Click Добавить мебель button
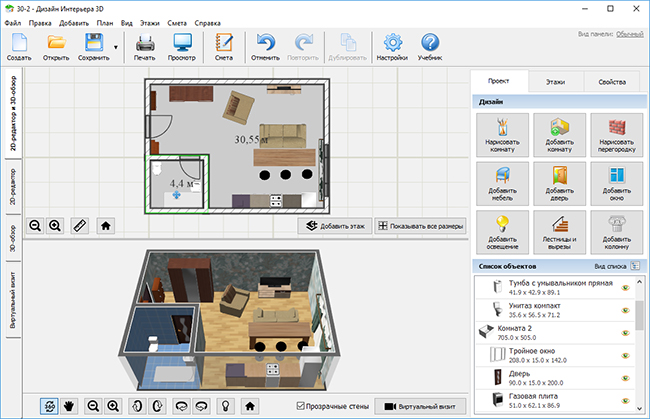The height and width of the screenshot is (419, 650). tap(502, 184)
